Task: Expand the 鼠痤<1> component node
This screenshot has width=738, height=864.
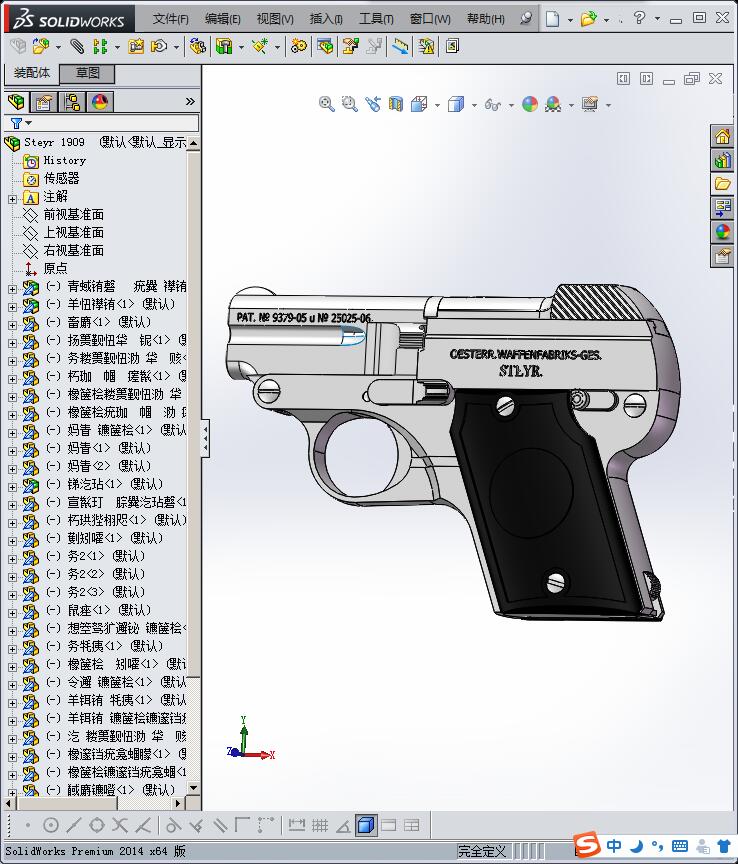Action: pyautogui.click(x=12, y=613)
